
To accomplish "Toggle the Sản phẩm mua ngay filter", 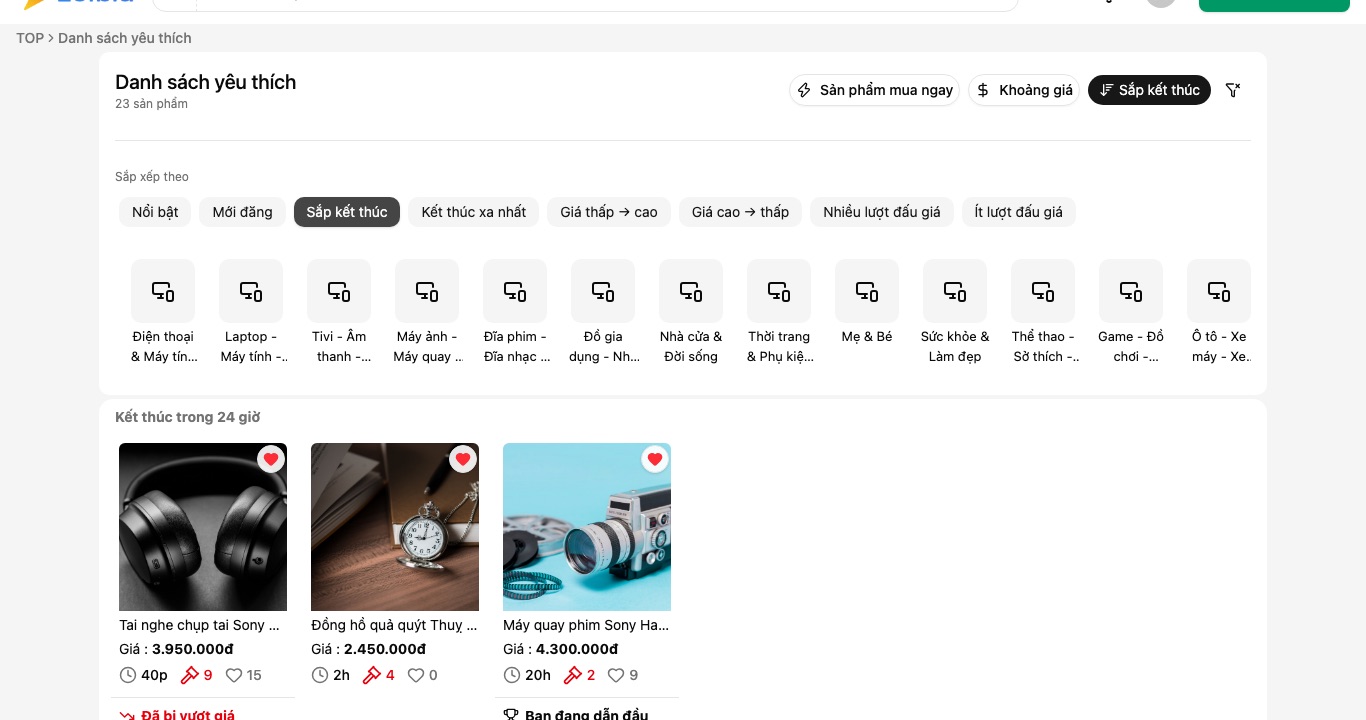I will (875, 90).
